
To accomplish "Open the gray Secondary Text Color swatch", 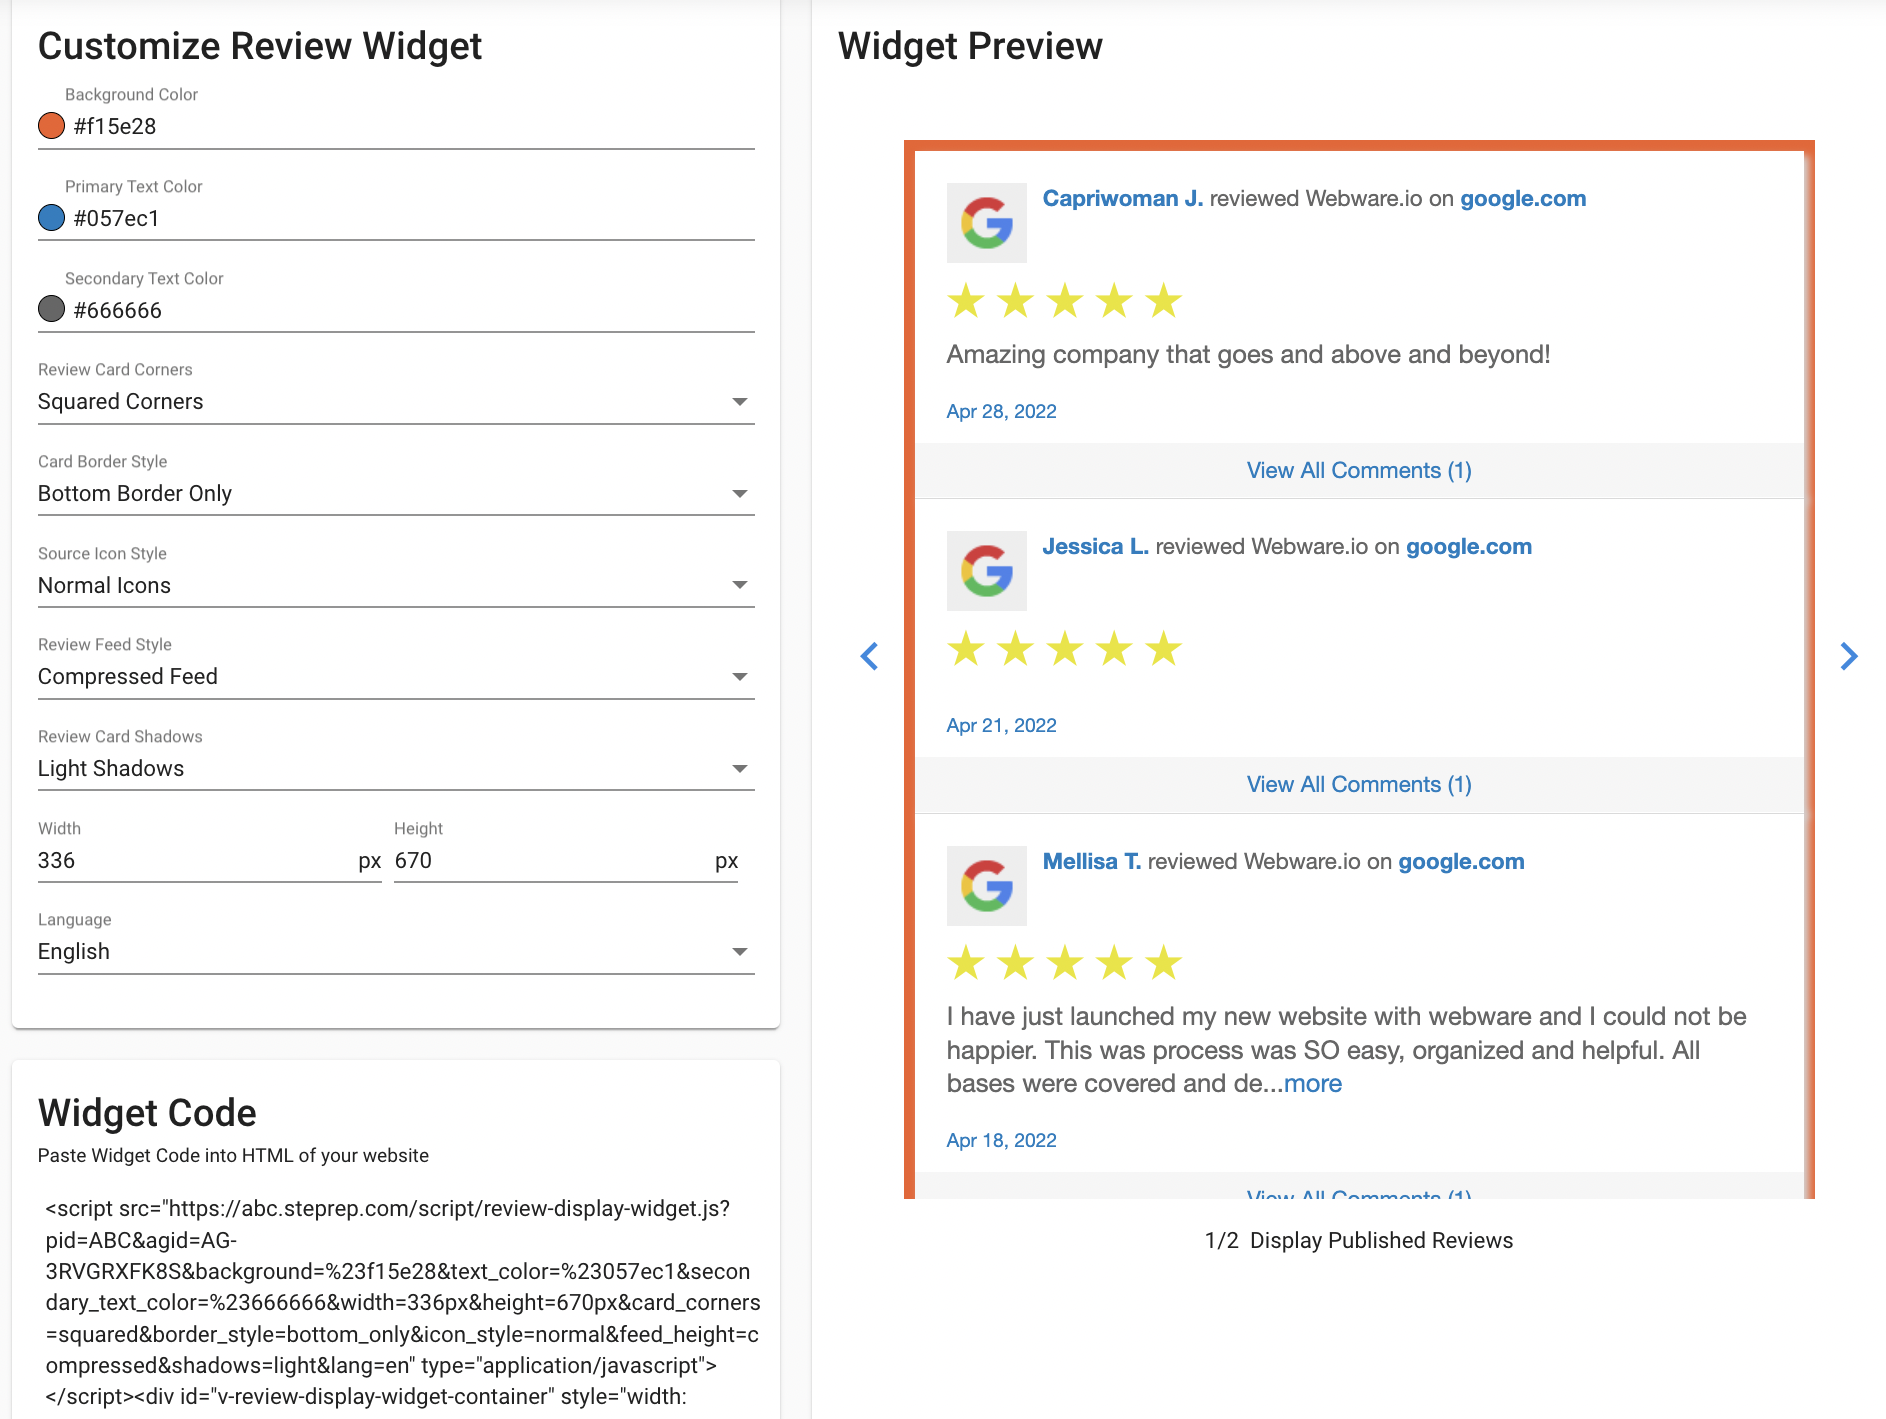I will point(51,310).
